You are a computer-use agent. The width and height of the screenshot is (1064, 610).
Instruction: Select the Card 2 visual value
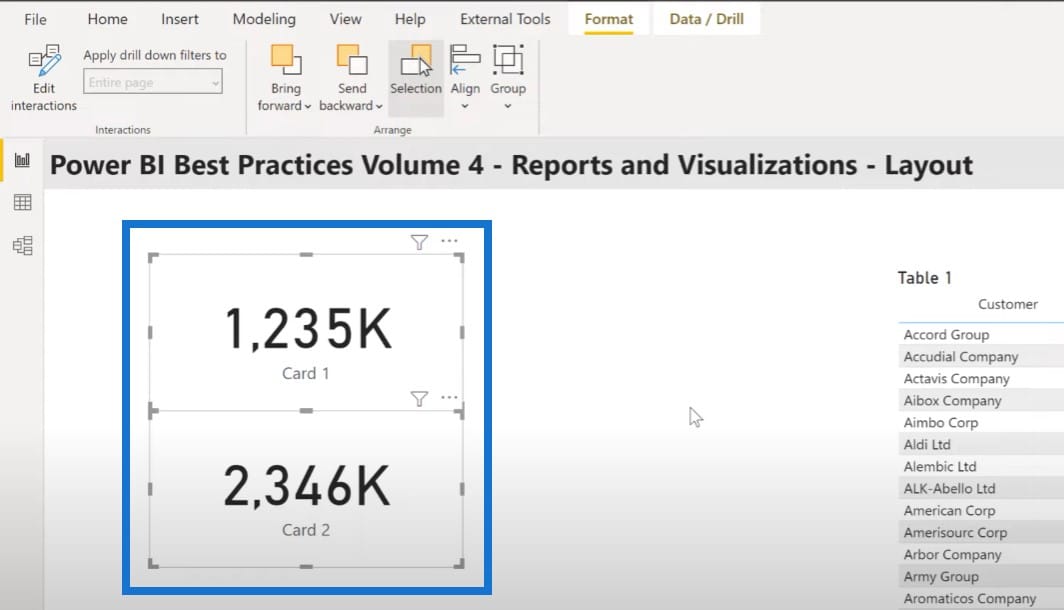tap(307, 486)
